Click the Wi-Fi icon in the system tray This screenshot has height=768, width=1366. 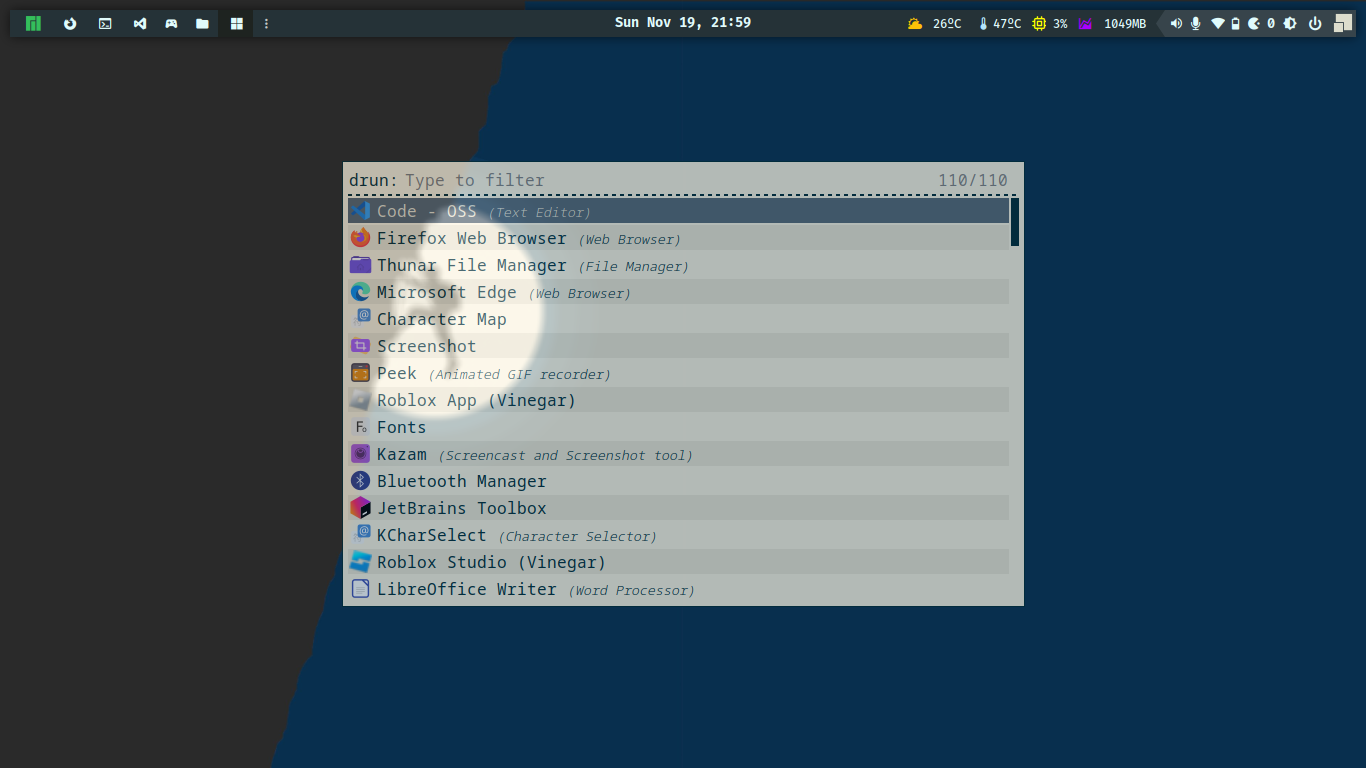pyautogui.click(x=1217, y=23)
